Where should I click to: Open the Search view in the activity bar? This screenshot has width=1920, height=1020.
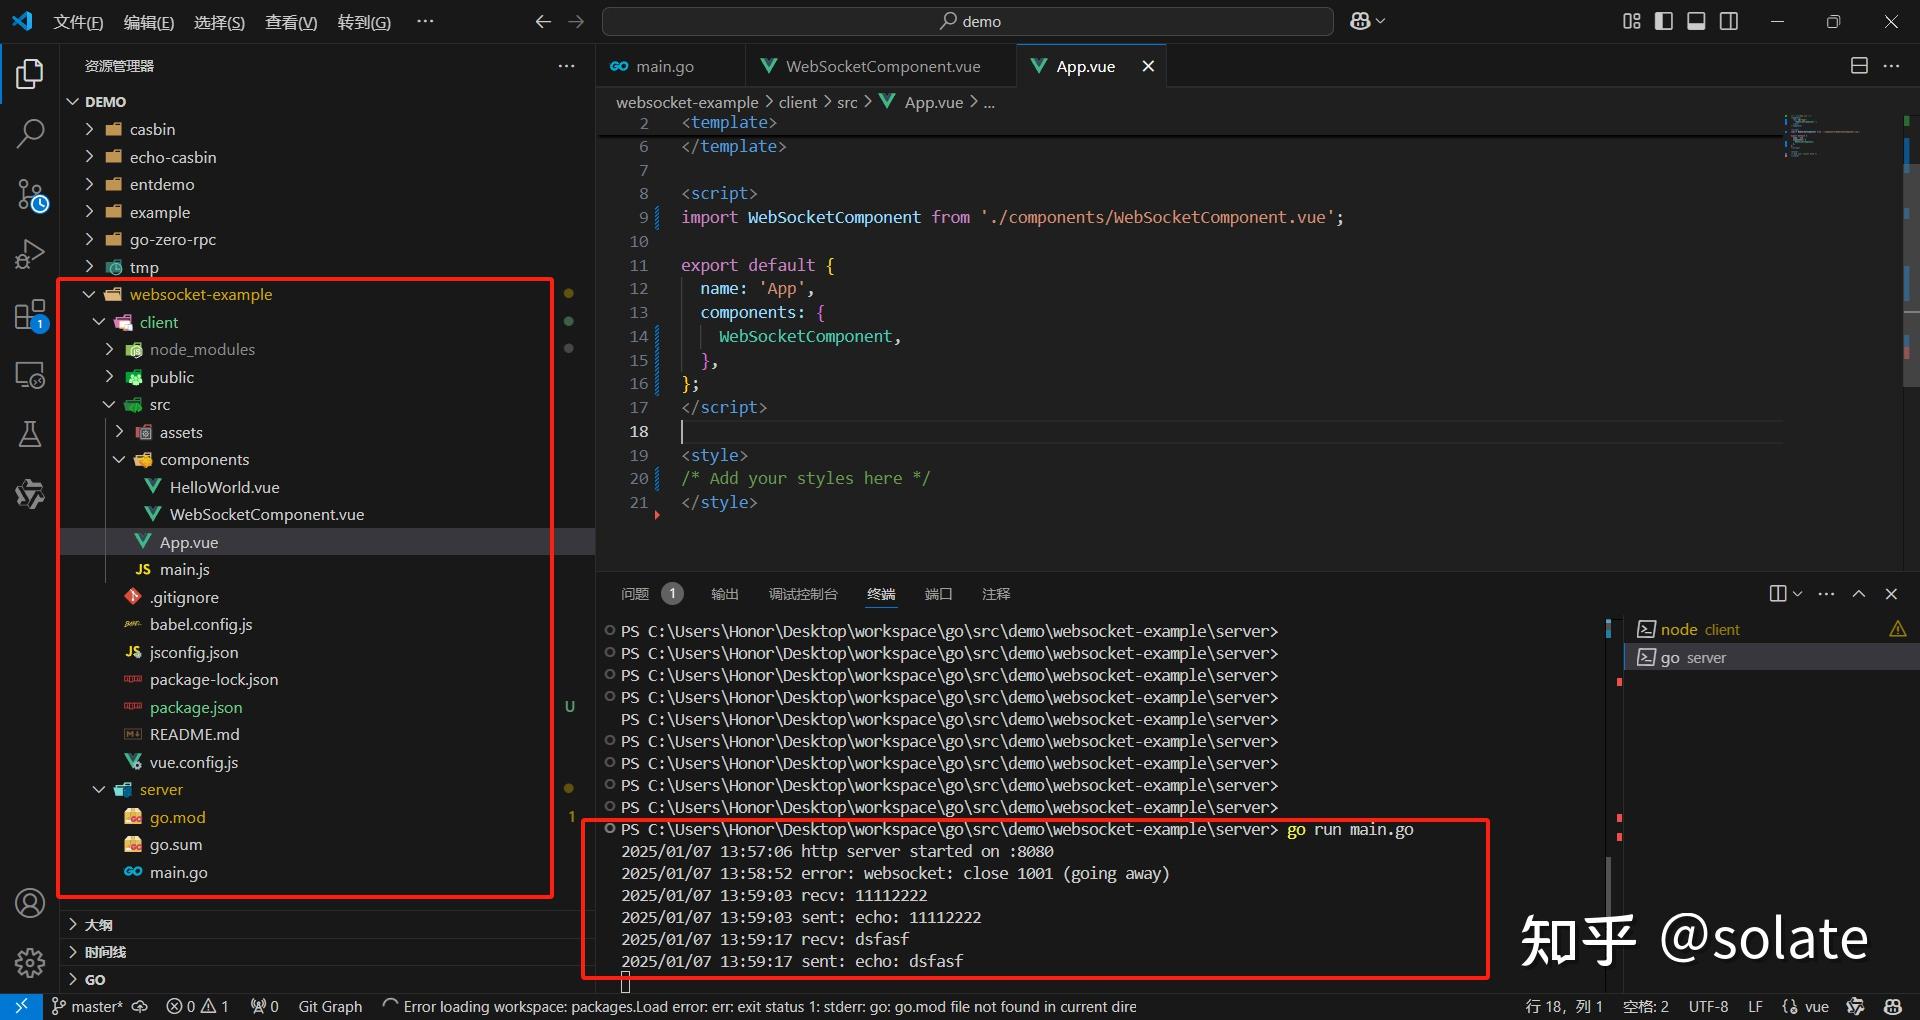(30, 133)
